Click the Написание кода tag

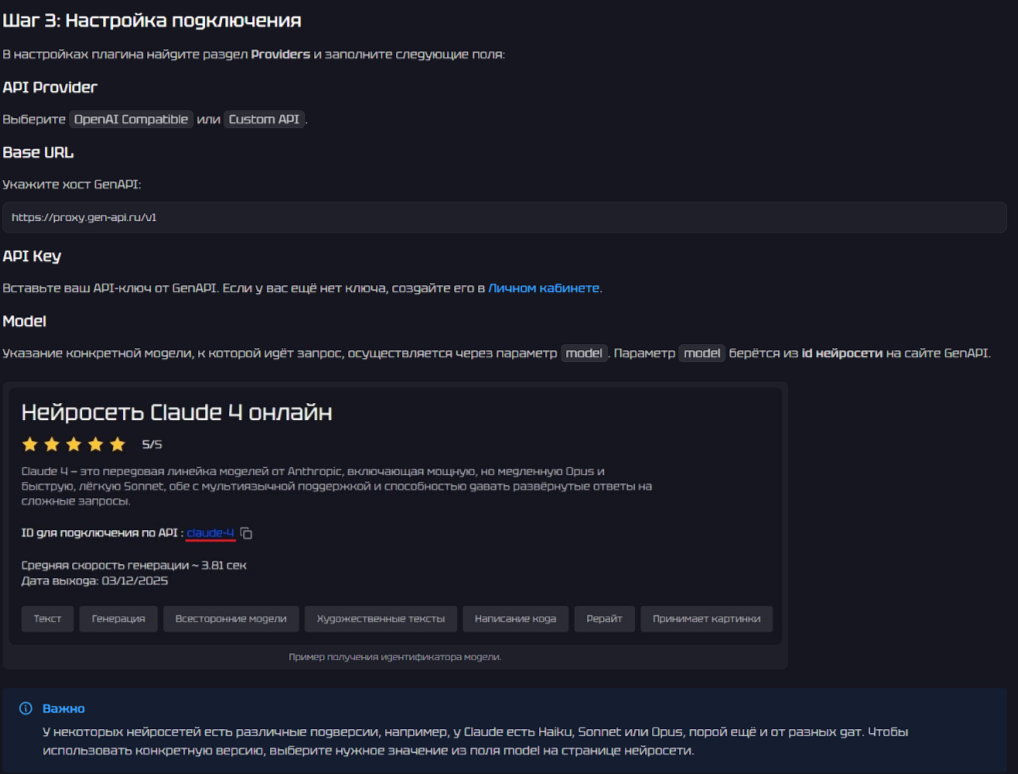[515, 618]
